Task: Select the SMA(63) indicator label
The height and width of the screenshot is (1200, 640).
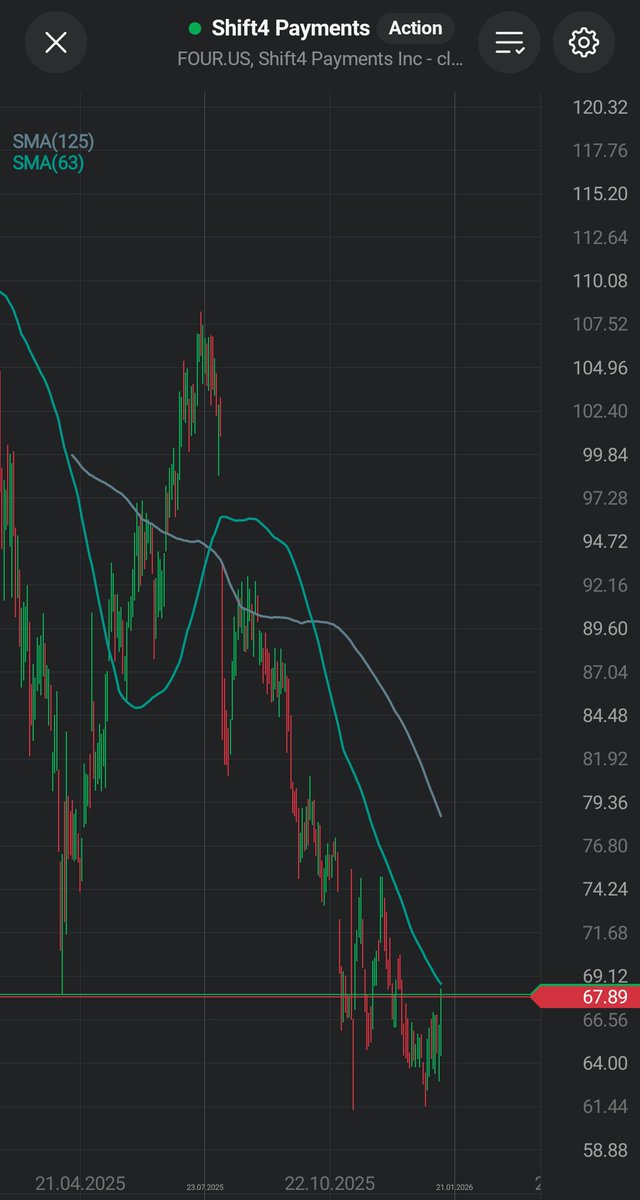Action: click(48, 163)
